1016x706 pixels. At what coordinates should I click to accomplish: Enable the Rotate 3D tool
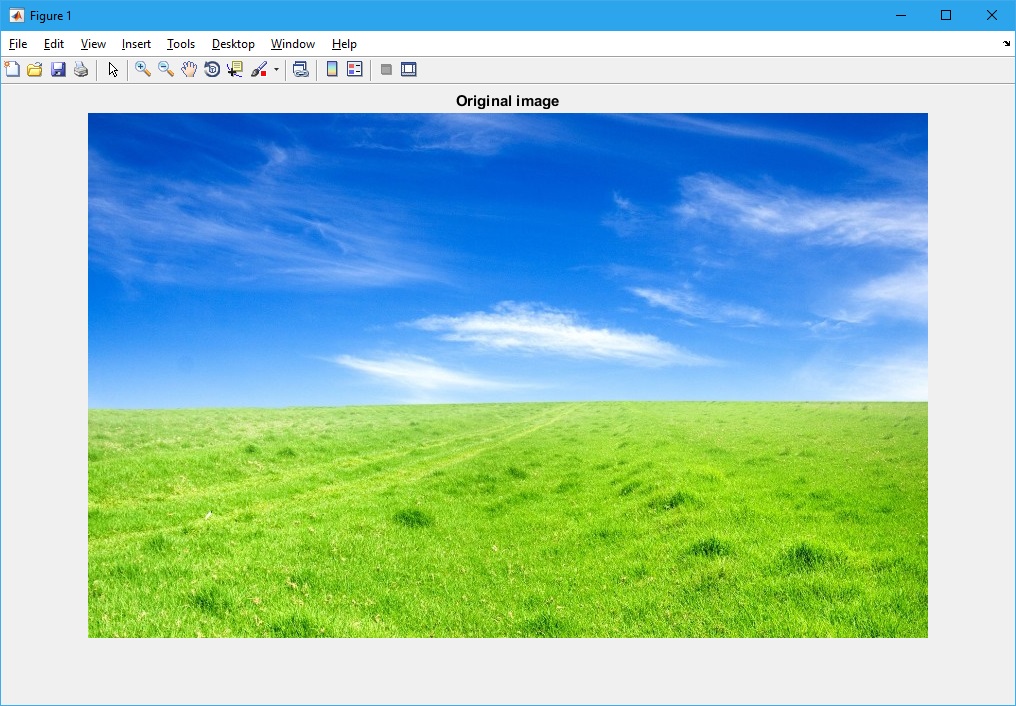click(212, 70)
